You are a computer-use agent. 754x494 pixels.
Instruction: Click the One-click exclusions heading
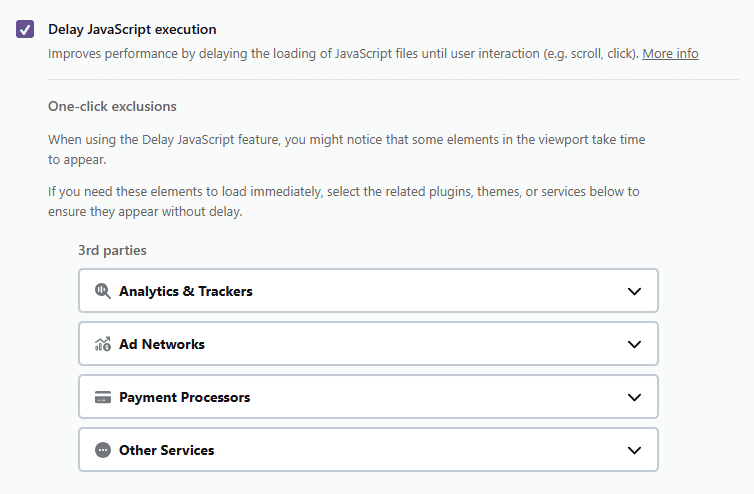point(112,106)
